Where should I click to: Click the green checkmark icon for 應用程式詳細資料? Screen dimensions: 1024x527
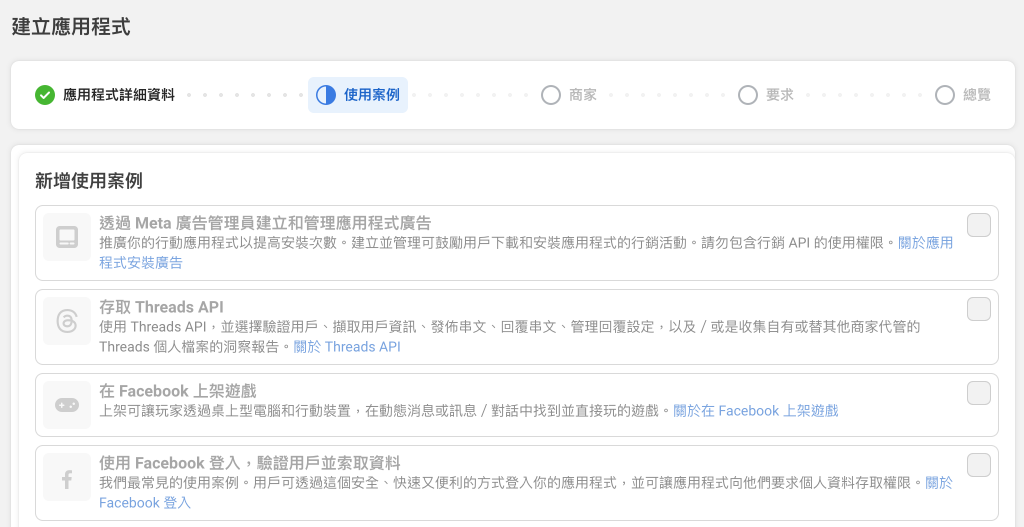pos(44,95)
